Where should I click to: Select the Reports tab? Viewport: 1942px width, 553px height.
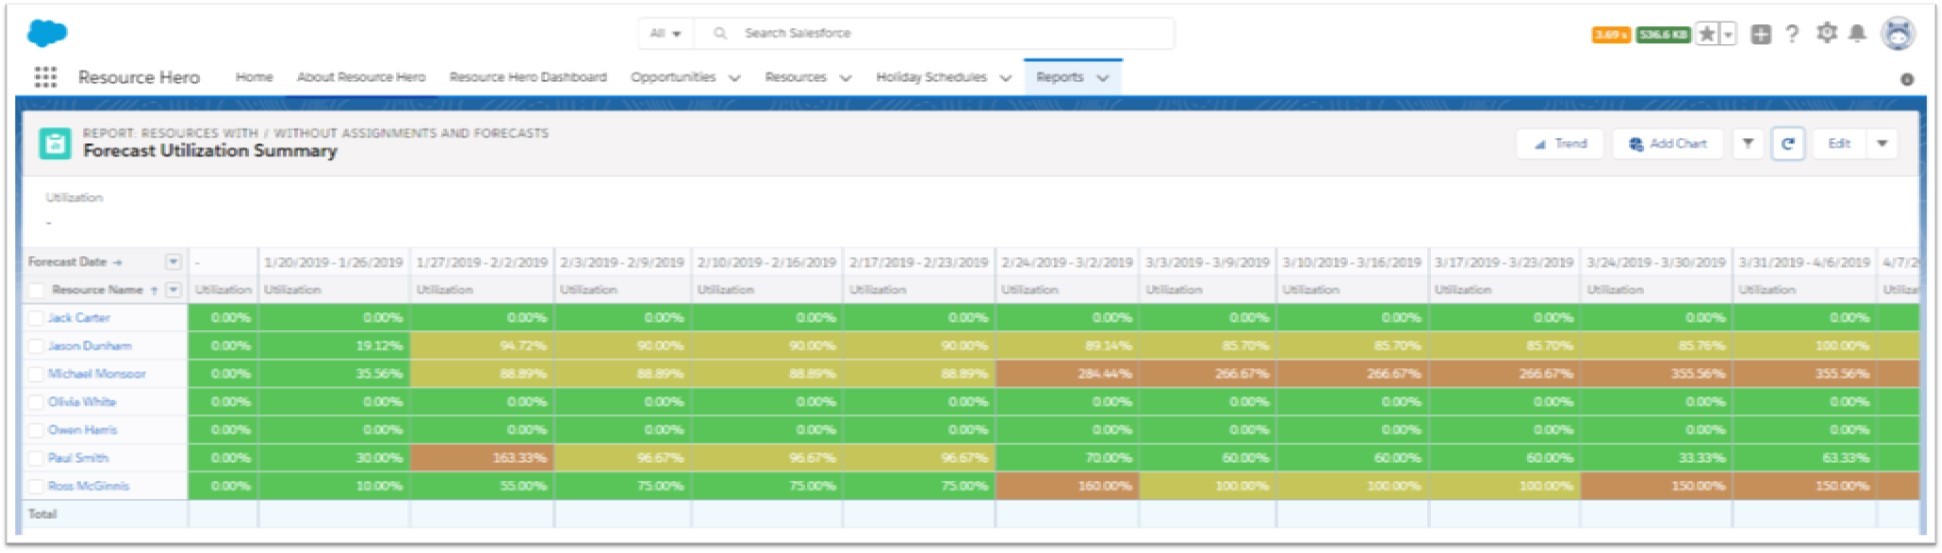coord(1060,77)
